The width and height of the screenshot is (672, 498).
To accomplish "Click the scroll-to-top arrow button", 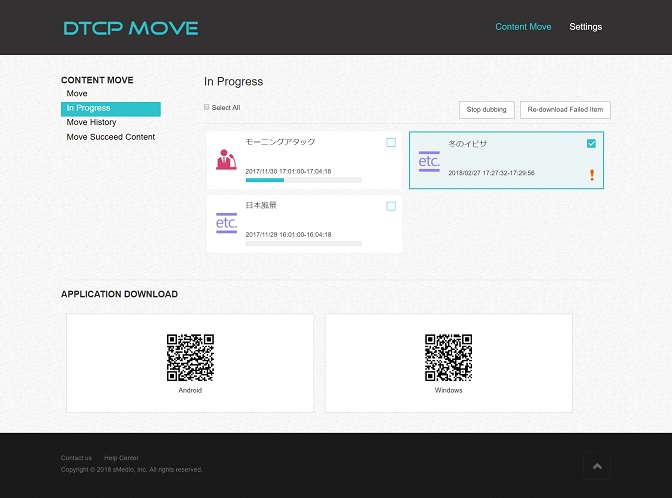I will [596, 466].
